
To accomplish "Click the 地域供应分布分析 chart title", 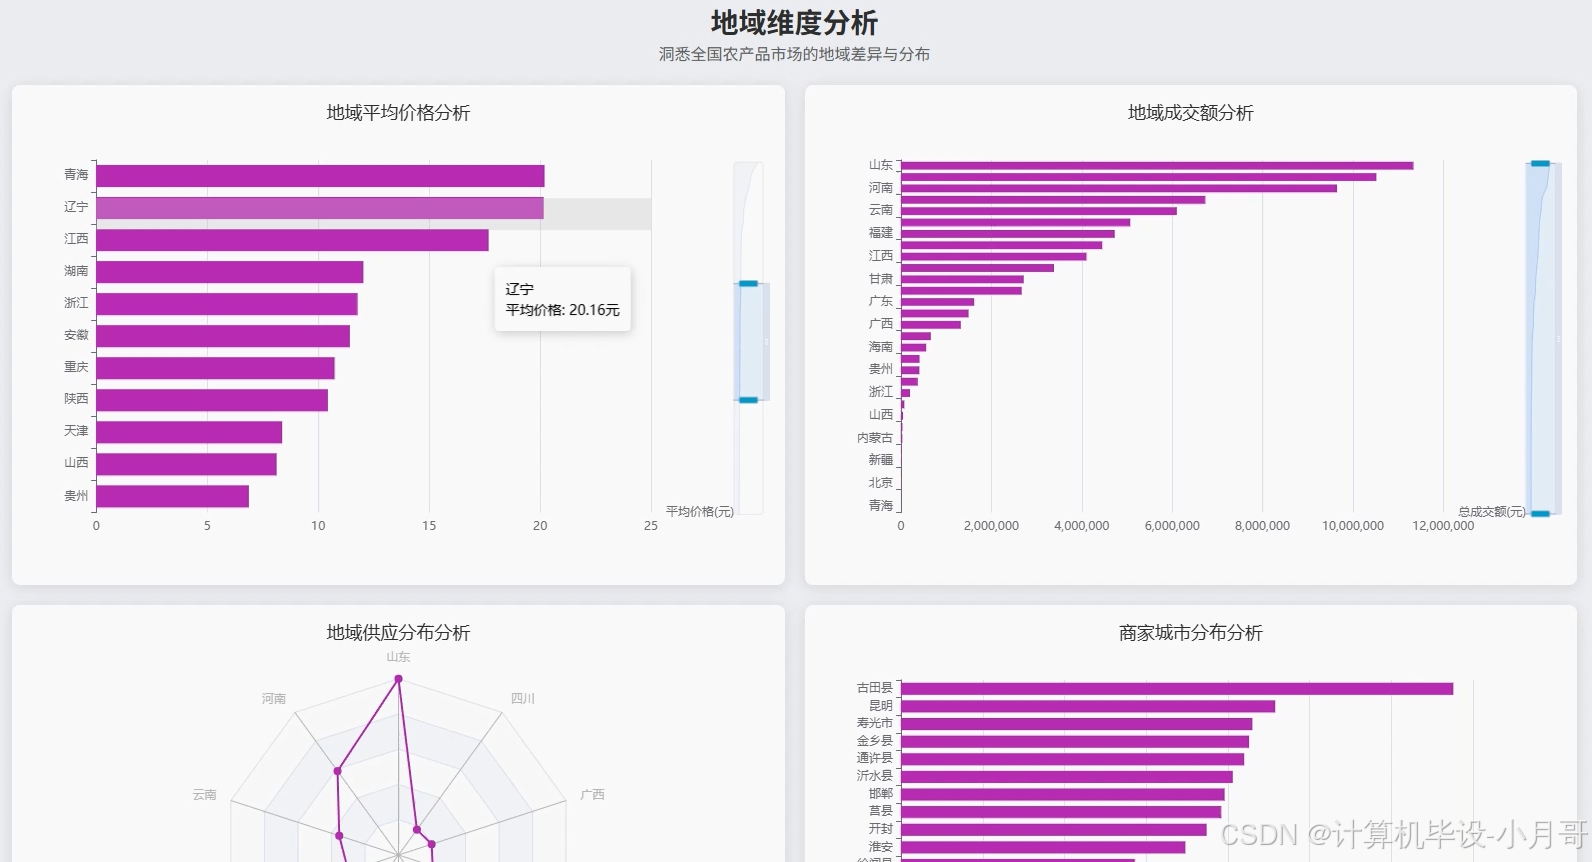I will pyautogui.click(x=398, y=633).
